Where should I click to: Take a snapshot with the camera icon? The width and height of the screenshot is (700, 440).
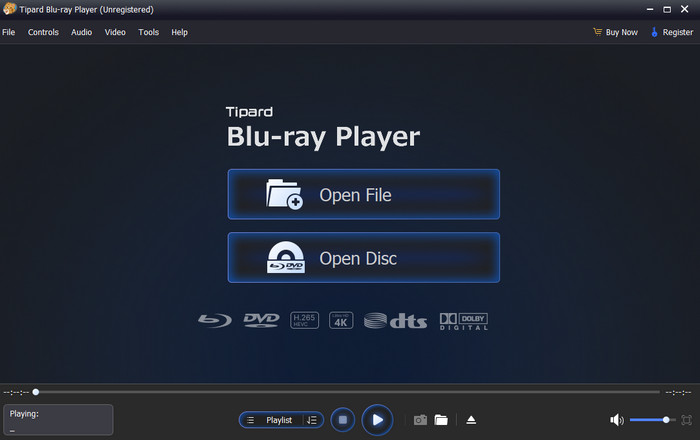tap(420, 420)
